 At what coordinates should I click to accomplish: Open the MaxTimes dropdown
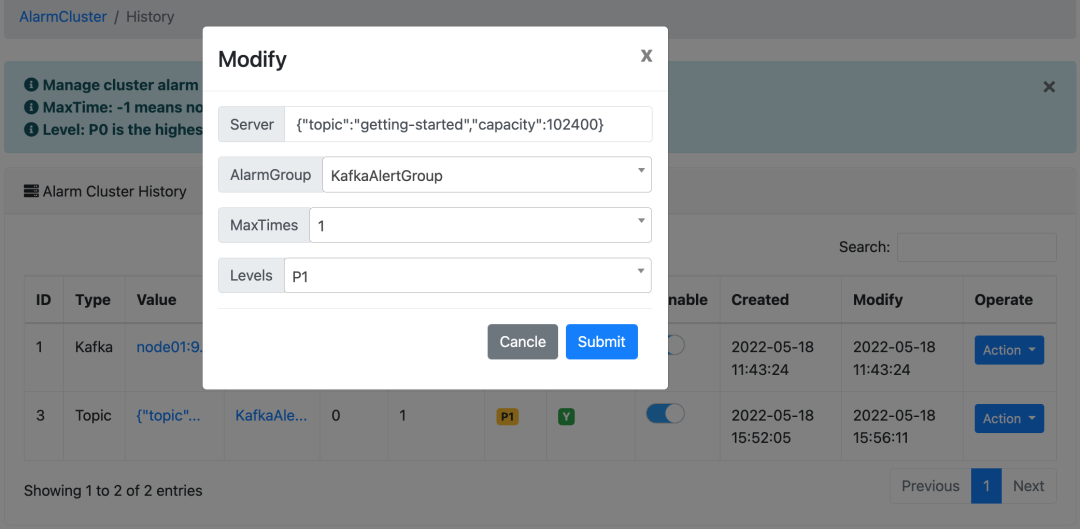coord(480,225)
